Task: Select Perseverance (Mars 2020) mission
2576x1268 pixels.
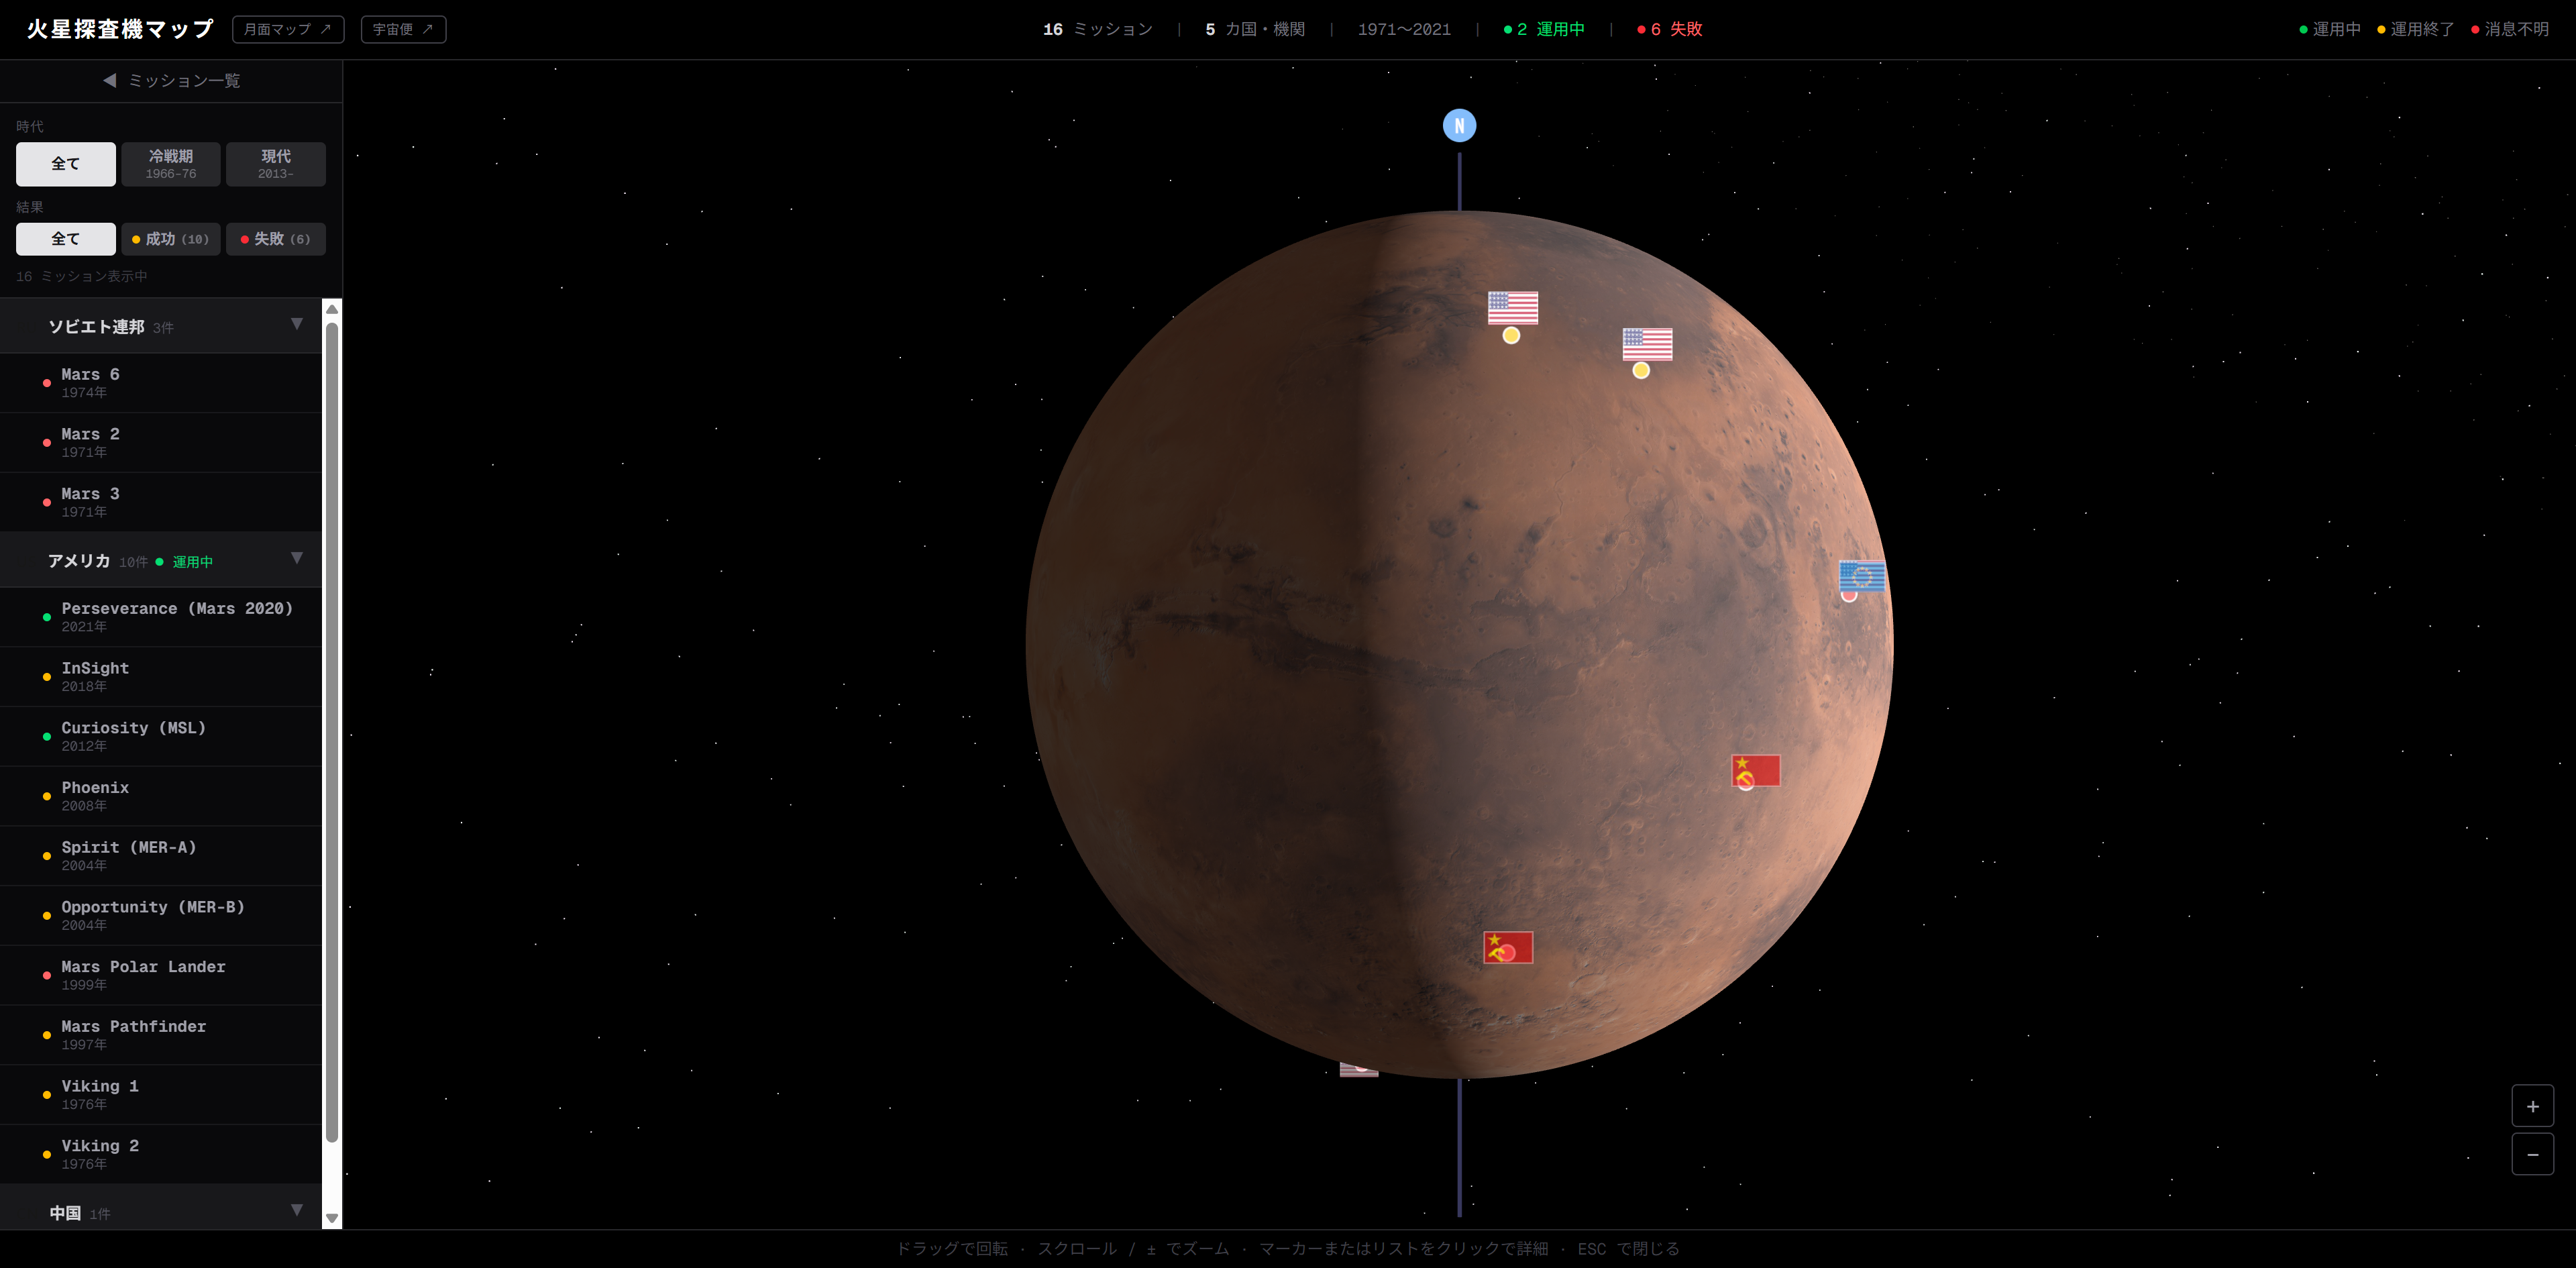Action: [161, 617]
